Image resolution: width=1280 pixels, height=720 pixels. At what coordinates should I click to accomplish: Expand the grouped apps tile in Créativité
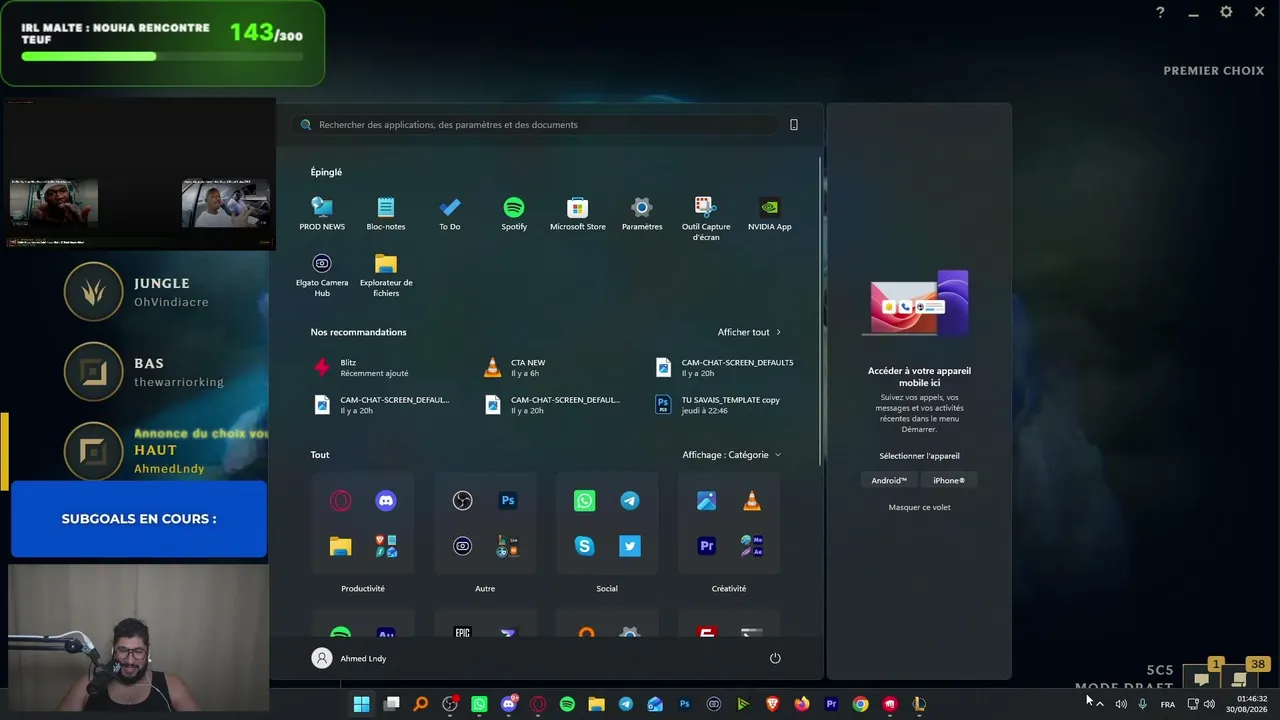pyautogui.click(x=752, y=546)
